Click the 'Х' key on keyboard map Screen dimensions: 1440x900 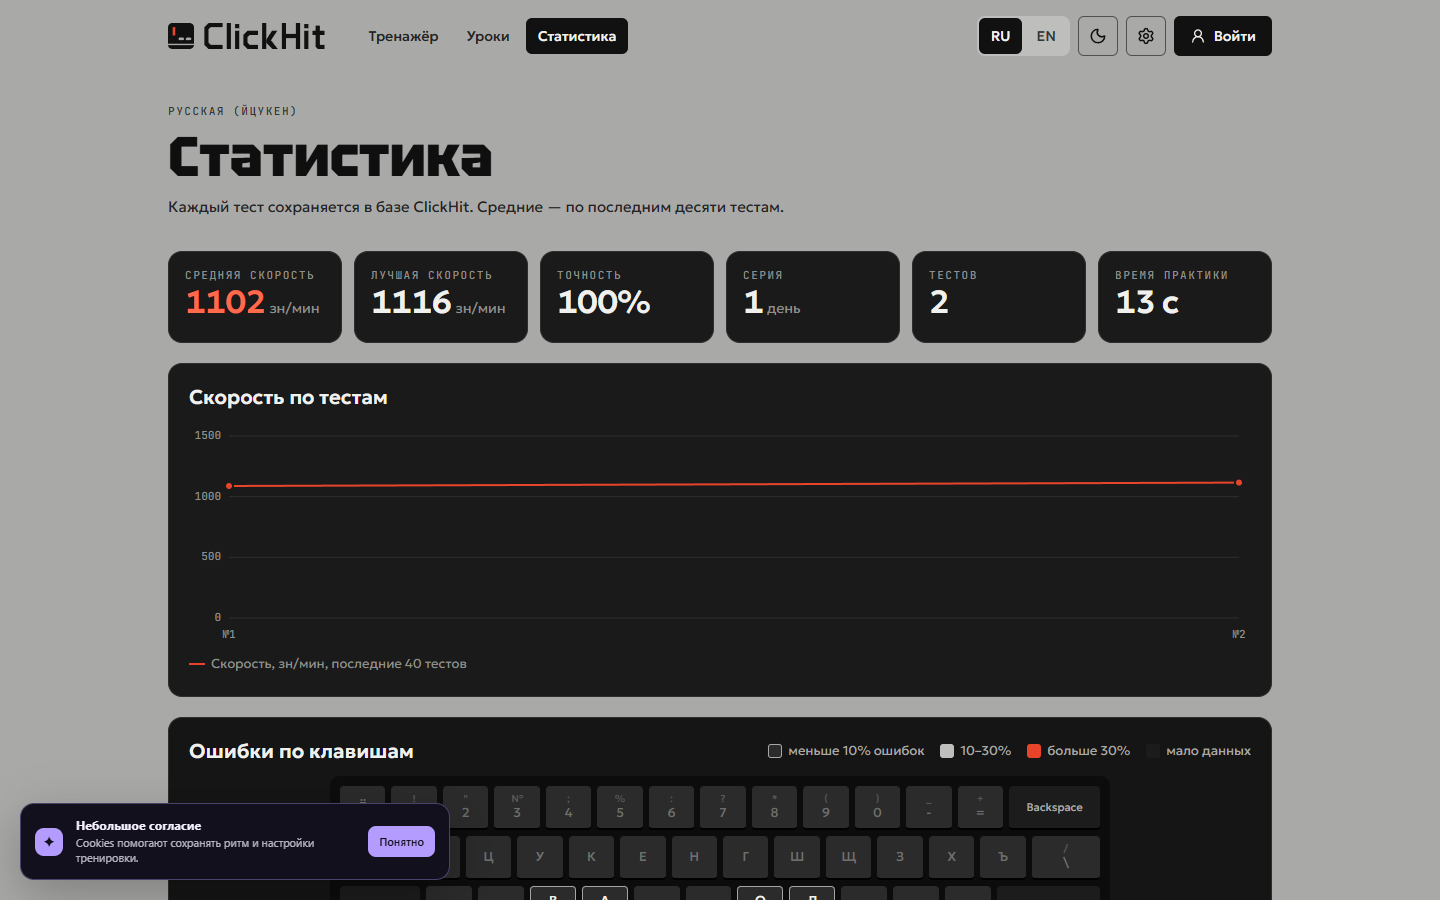(x=951, y=857)
